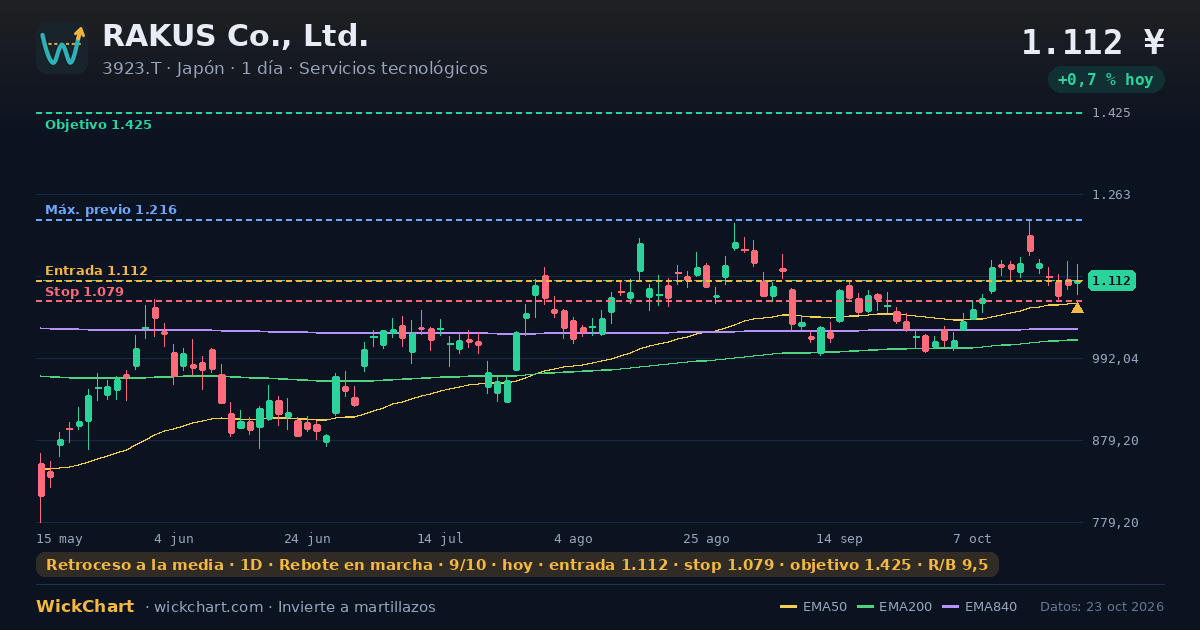Click the "15 may" date axis label
The width and height of the screenshot is (1200, 630).
[x=59, y=538]
